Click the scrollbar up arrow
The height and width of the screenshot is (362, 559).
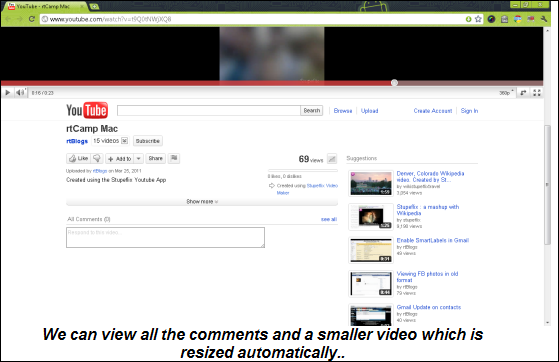pyautogui.click(x=547, y=31)
